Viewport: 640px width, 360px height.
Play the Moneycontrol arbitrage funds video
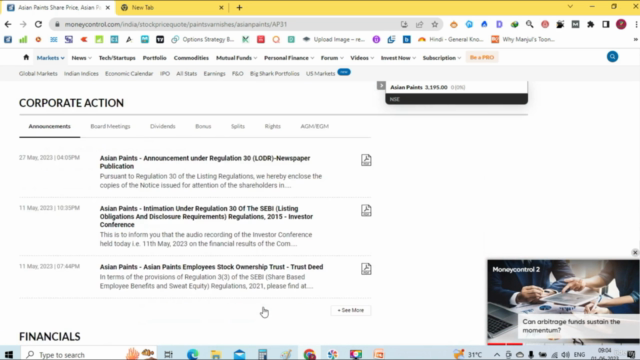point(563,301)
